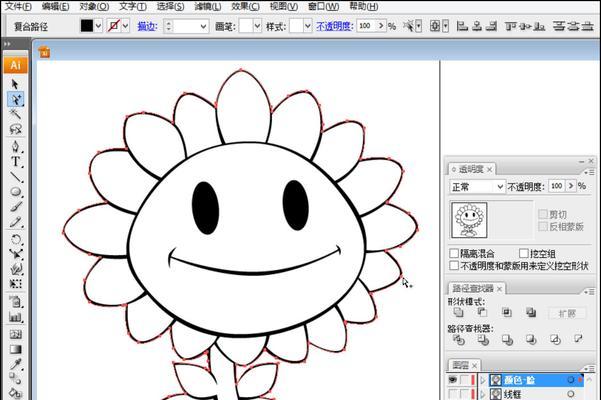This screenshot has width=601, height=400.
Task: Click the 扩展 button in pathfinder panel
Action: pos(567,313)
